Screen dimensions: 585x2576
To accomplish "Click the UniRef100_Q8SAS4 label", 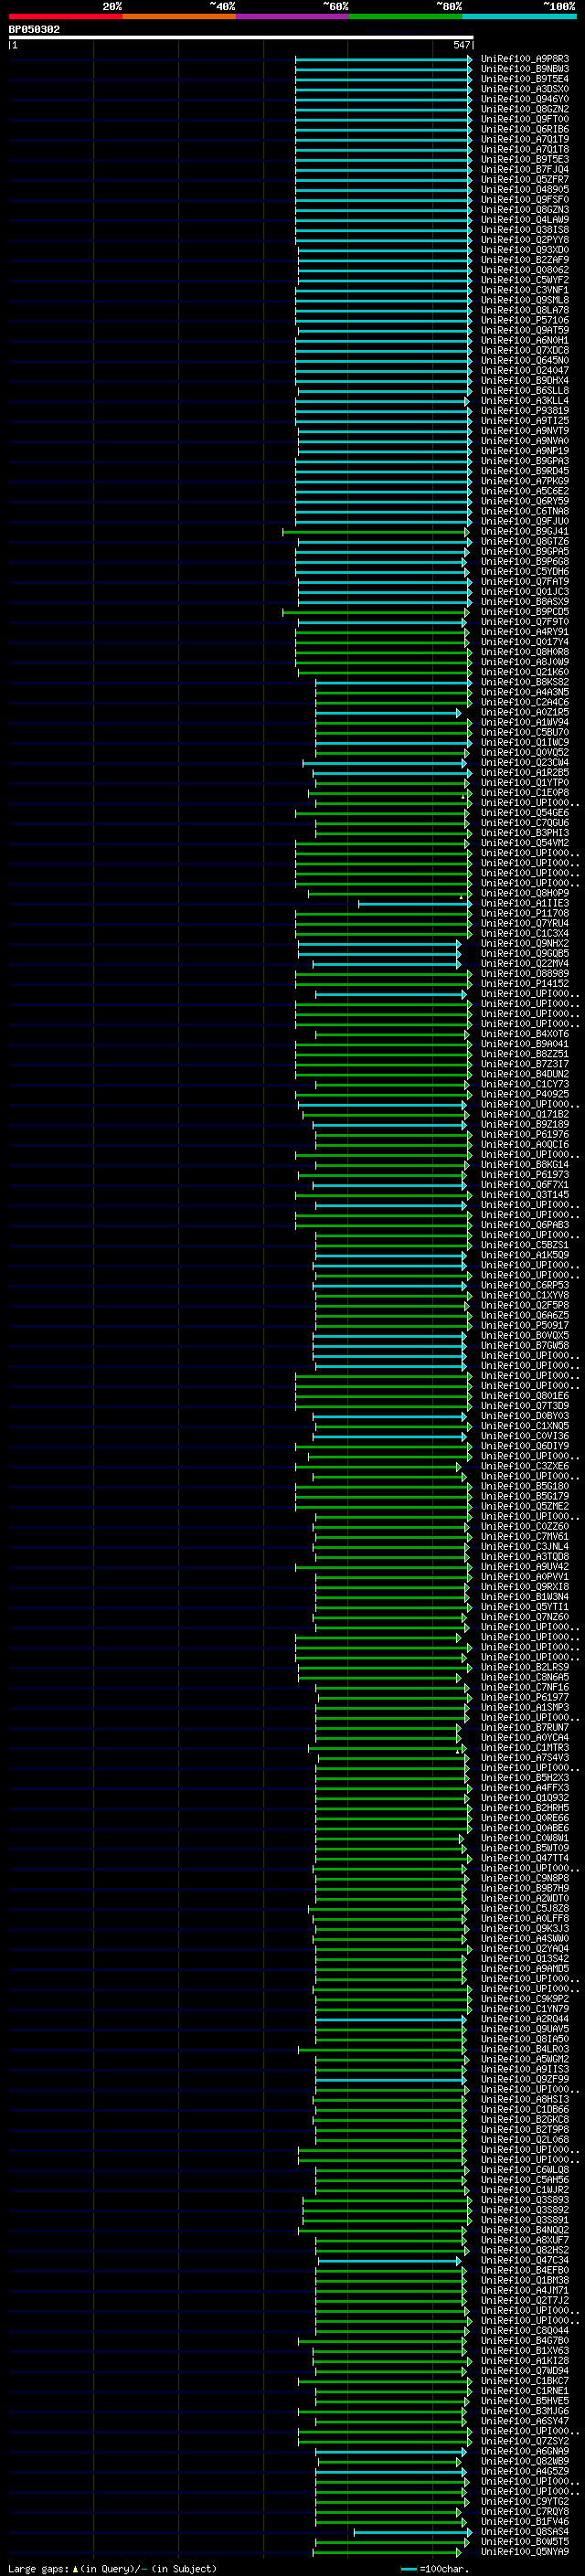I will click(x=524, y=2531).
